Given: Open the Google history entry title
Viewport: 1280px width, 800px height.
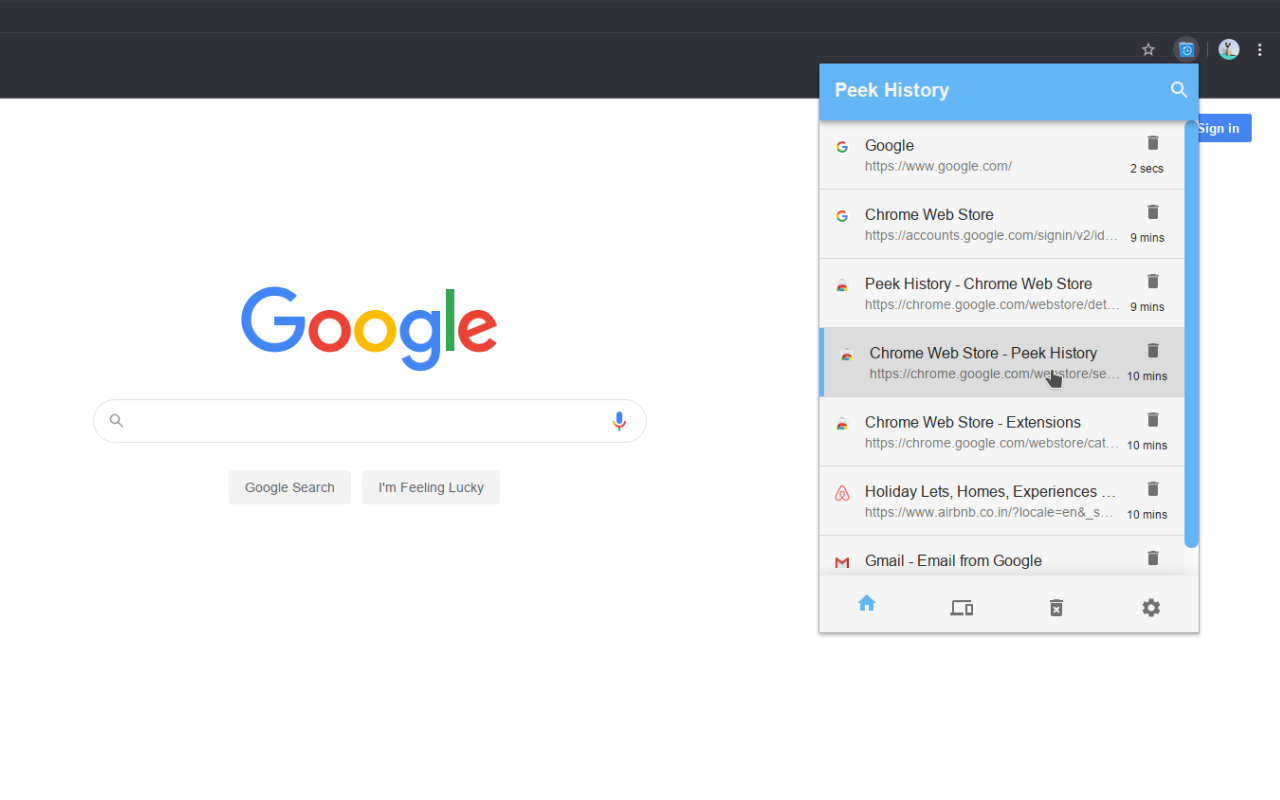Looking at the screenshot, I should pyautogui.click(x=889, y=145).
